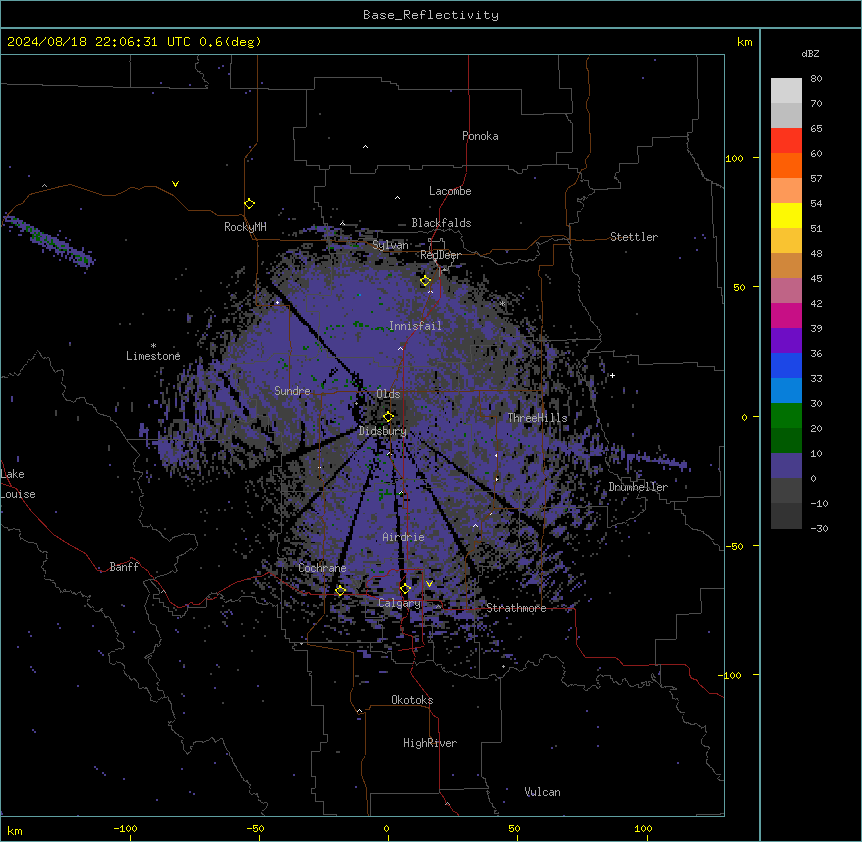This screenshot has width=862, height=842.
Task: Click the RockyMH label
Action: [x=245, y=227]
